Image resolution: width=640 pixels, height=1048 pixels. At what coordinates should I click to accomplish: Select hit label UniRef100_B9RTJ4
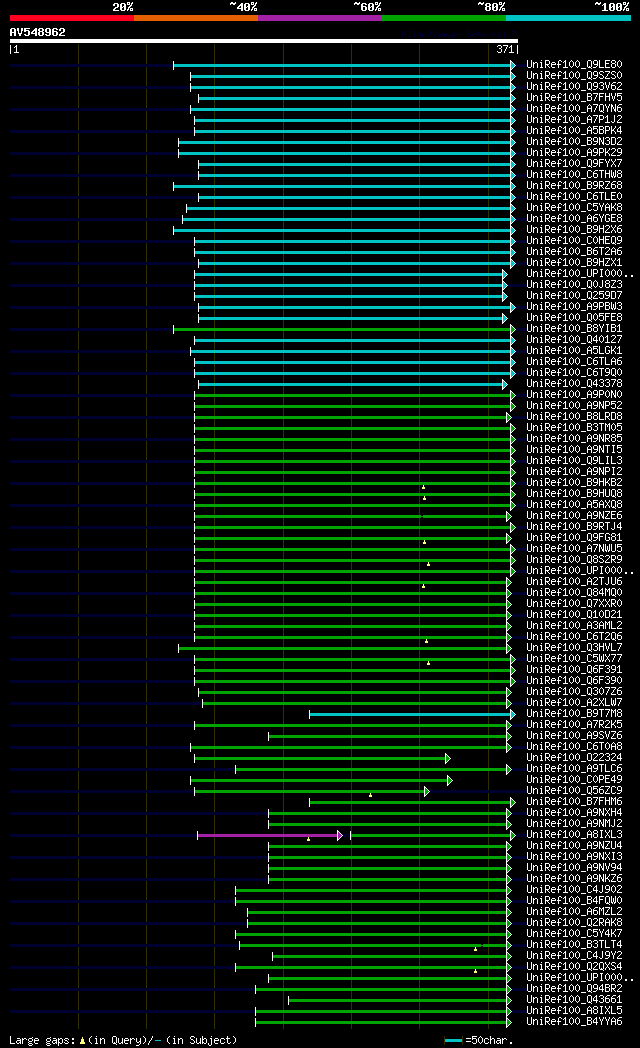pos(574,527)
